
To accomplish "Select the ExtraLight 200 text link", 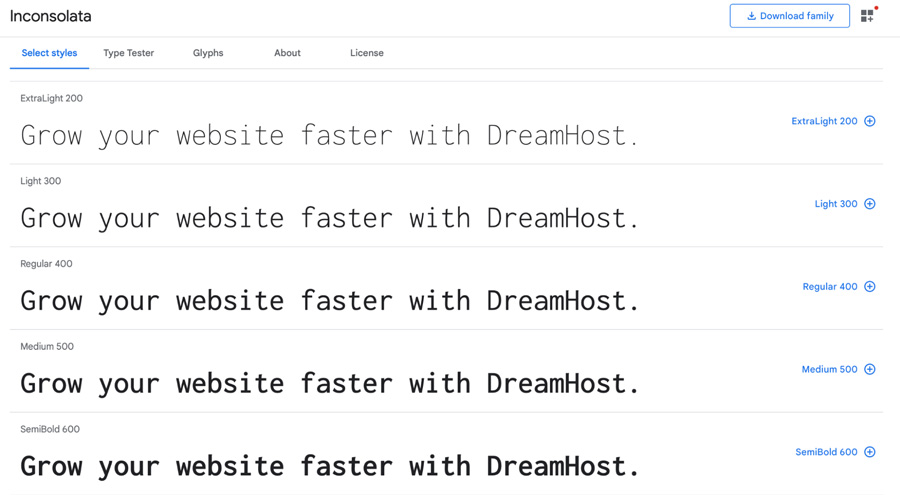I will (x=824, y=121).
